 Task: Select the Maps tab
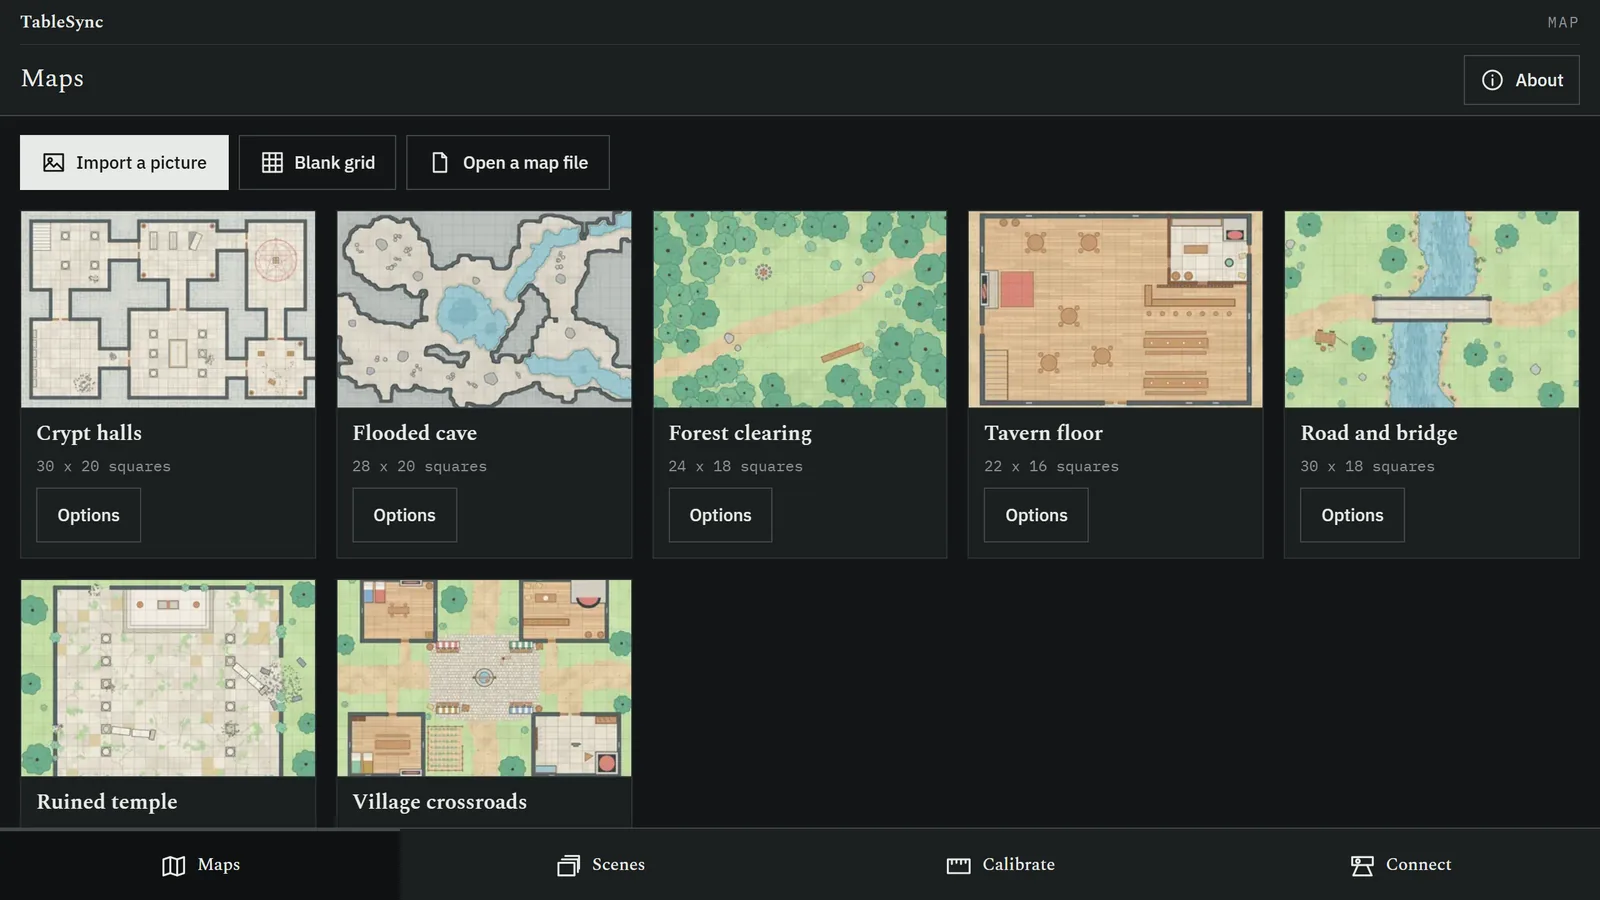point(200,865)
